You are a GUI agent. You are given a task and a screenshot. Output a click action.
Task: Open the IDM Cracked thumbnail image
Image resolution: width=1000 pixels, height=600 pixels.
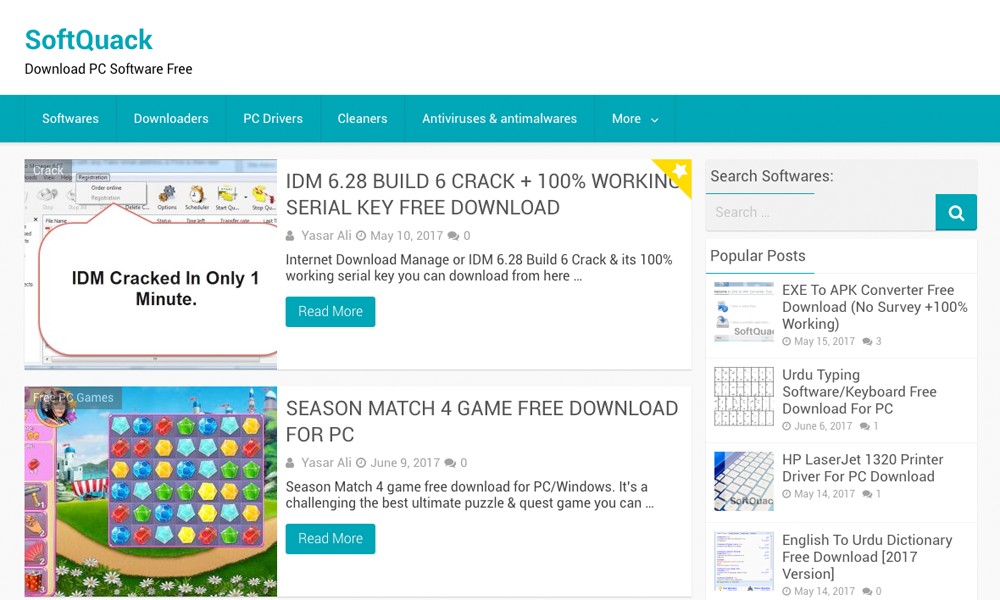[151, 265]
